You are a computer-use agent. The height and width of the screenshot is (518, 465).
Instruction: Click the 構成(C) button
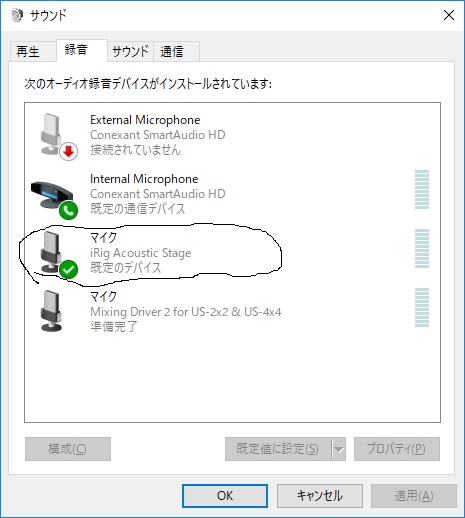pos(68,449)
